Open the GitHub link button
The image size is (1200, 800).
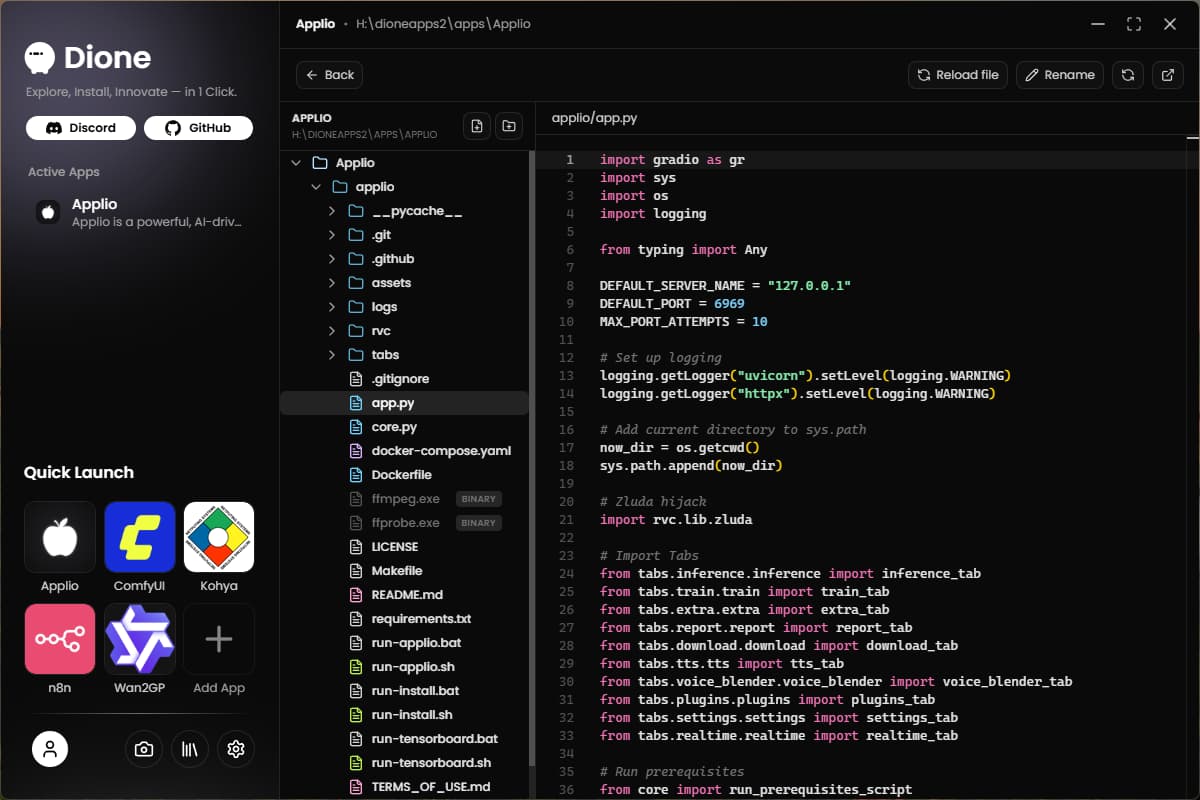coord(198,128)
